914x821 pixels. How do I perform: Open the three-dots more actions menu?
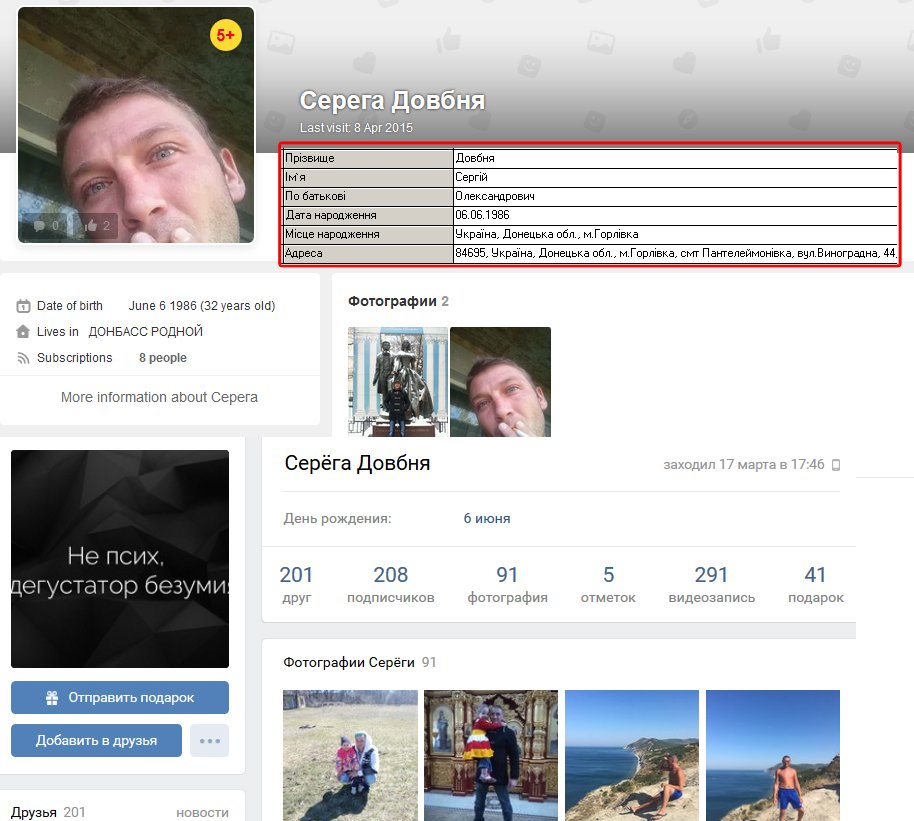(209, 741)
